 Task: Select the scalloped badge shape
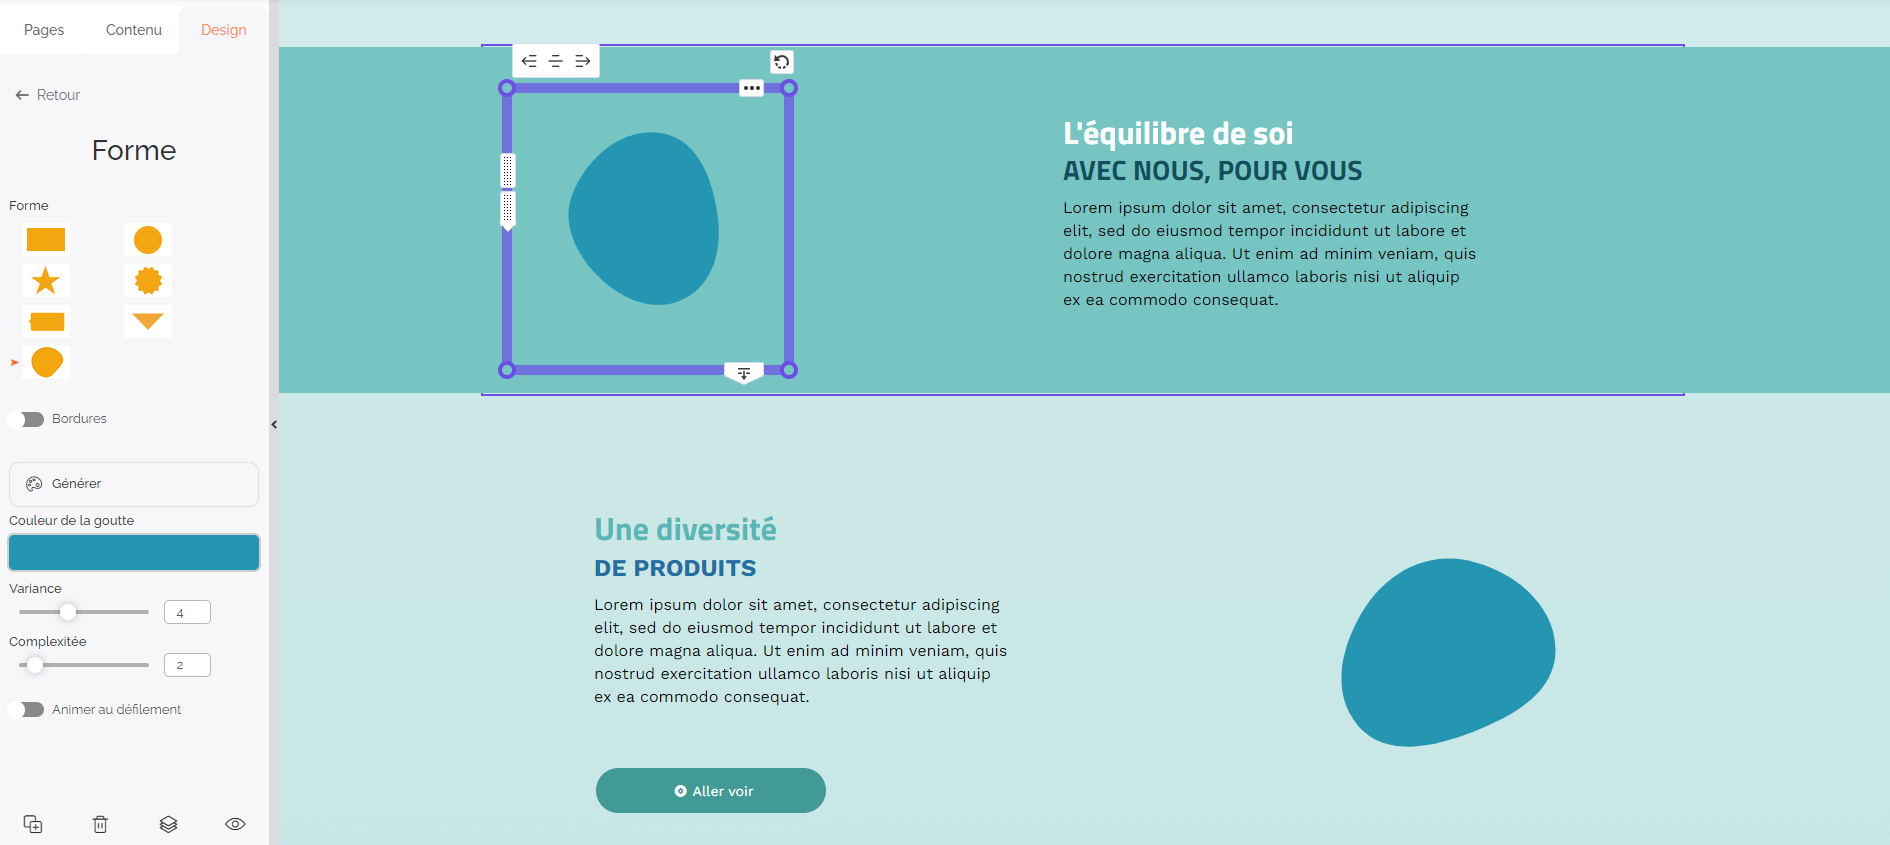pos(148,281)
